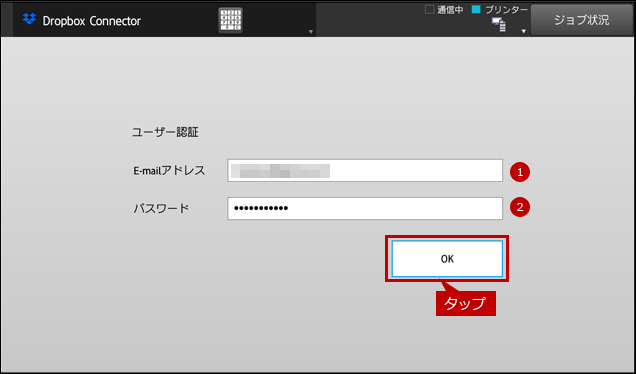Screen dimensions: 636x374
Task: Click the 通信中 communication indicator
Action: tap(444, 10)
